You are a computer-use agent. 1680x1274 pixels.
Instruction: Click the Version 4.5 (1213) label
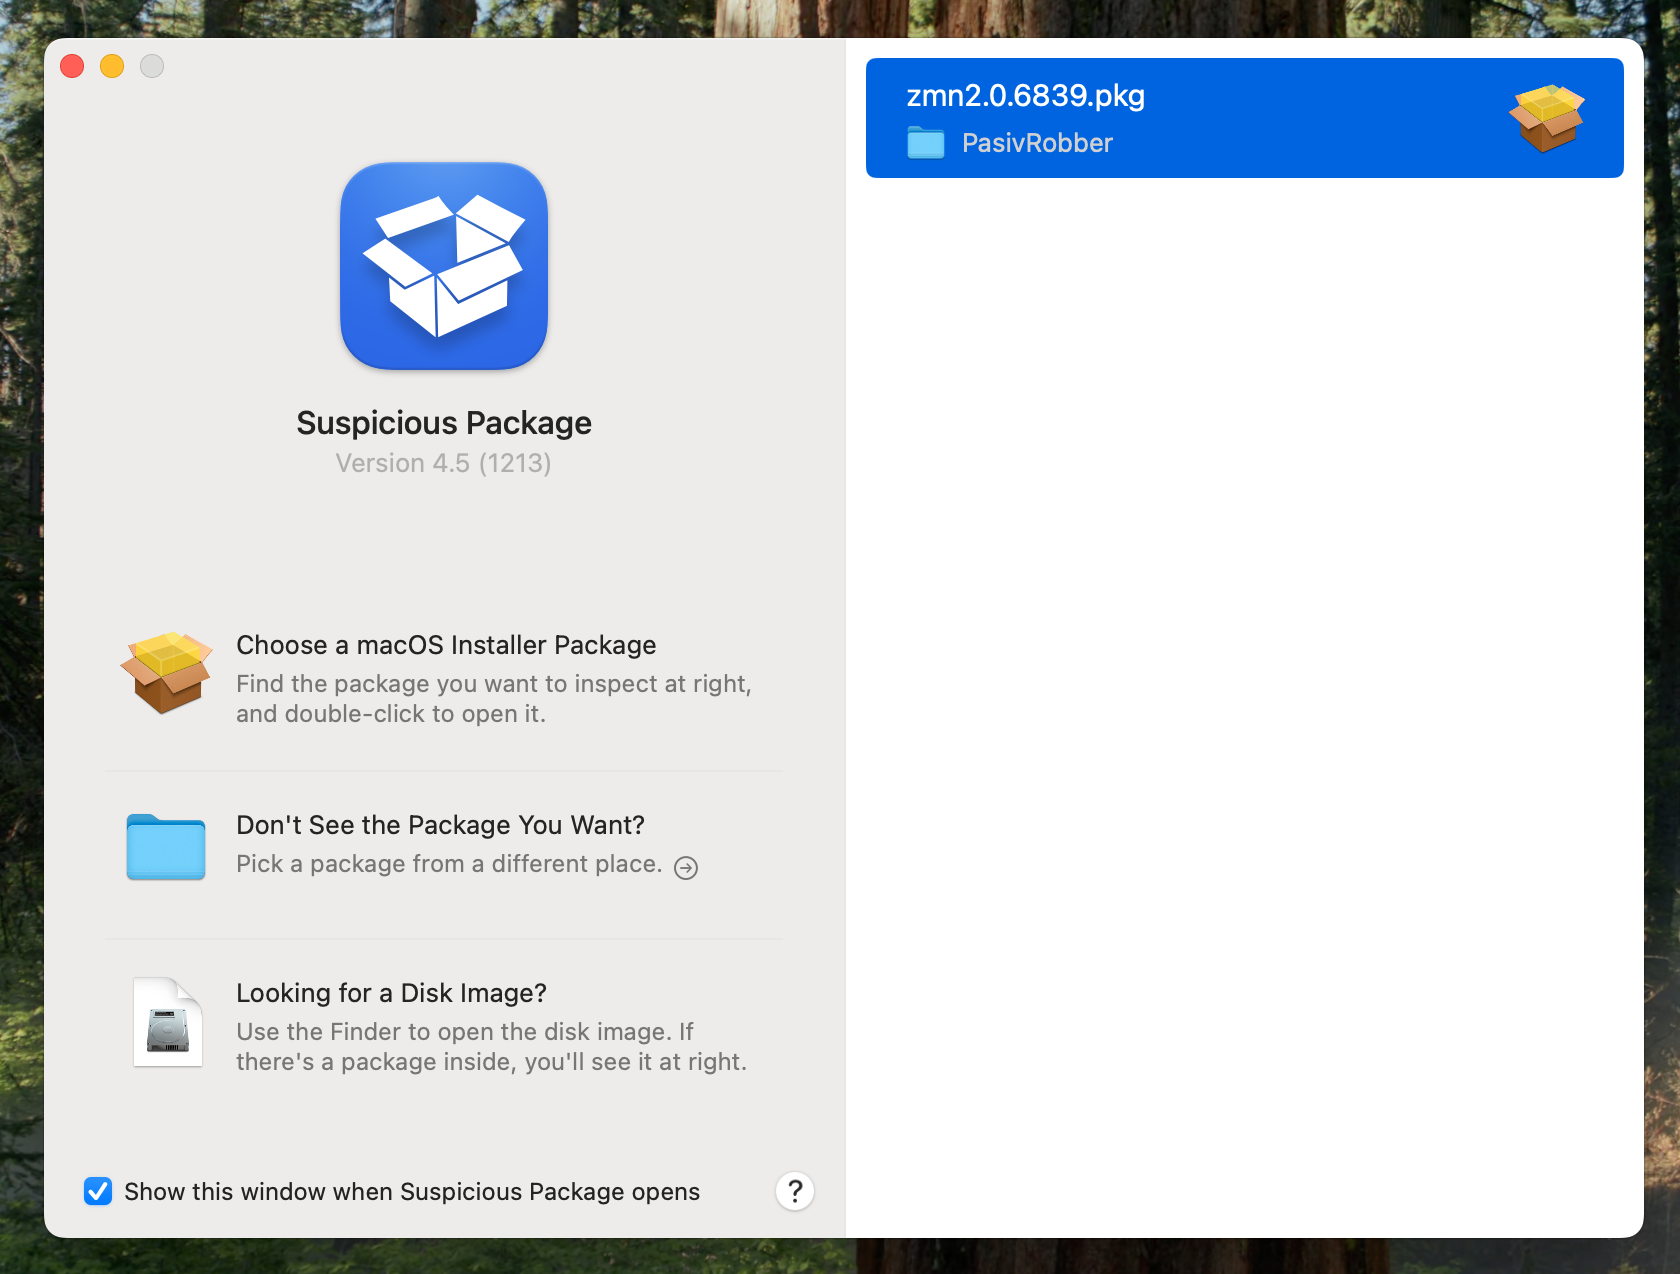(443, 463)
